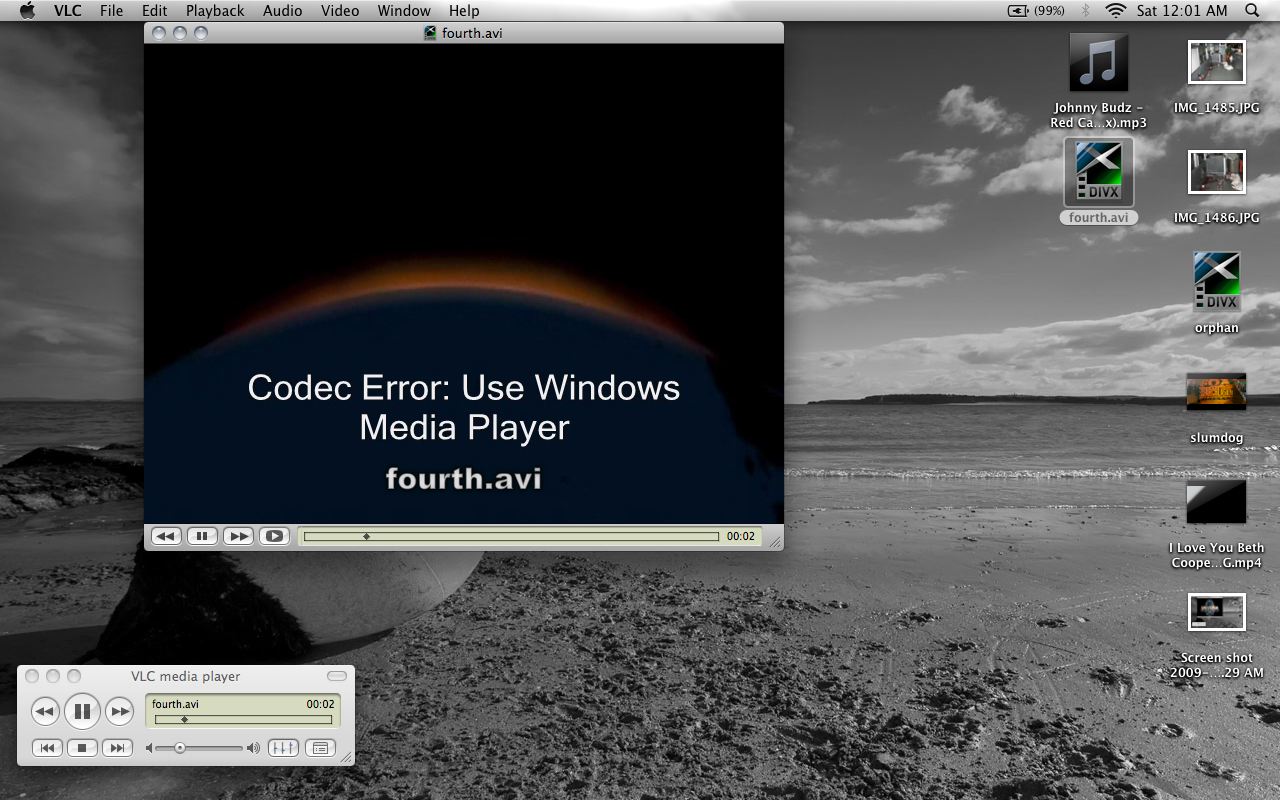The height and width of the screenshot is (800, 1280).
Task: Open the Apple menu
Action: [27, 10]
